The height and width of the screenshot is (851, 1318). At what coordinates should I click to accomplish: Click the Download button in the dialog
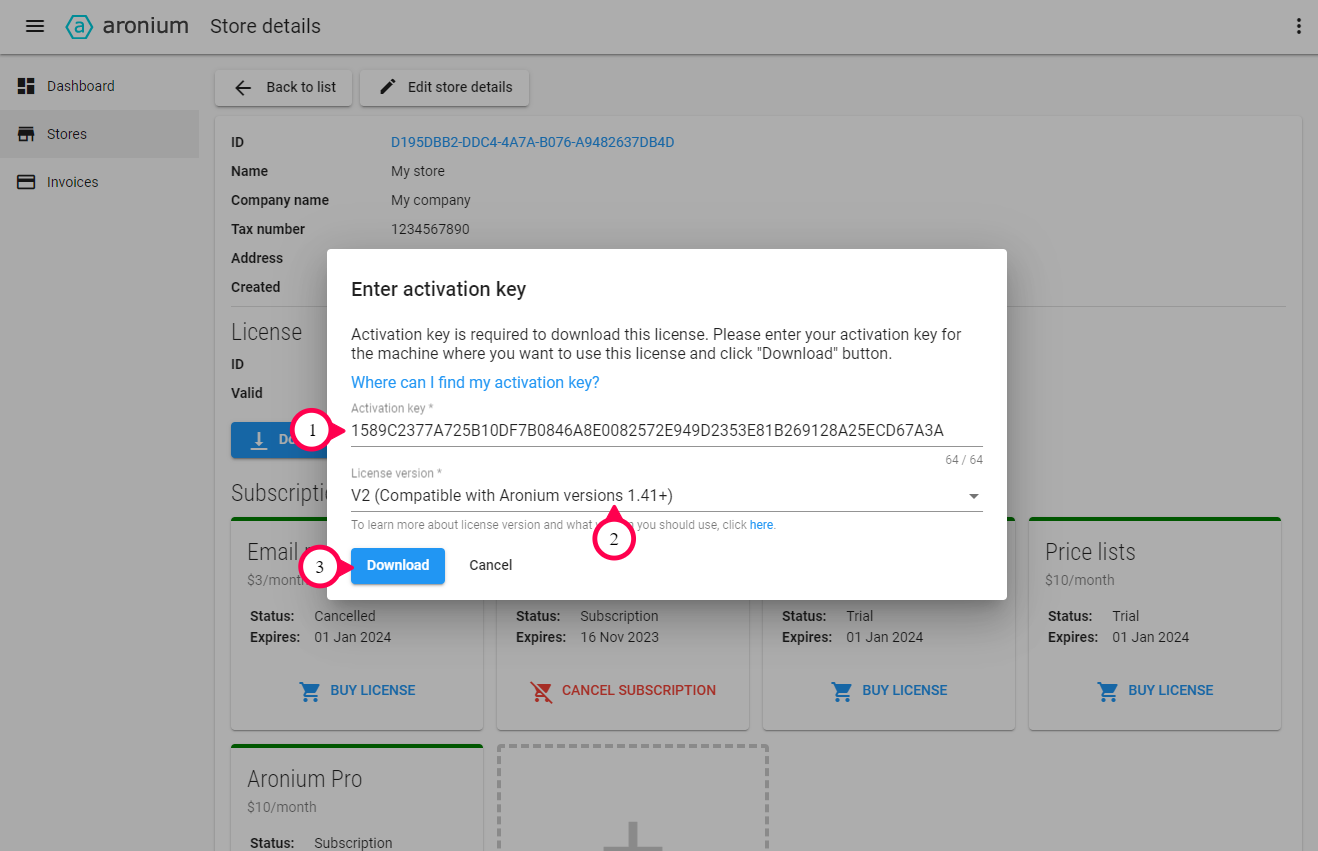point(397,565)
